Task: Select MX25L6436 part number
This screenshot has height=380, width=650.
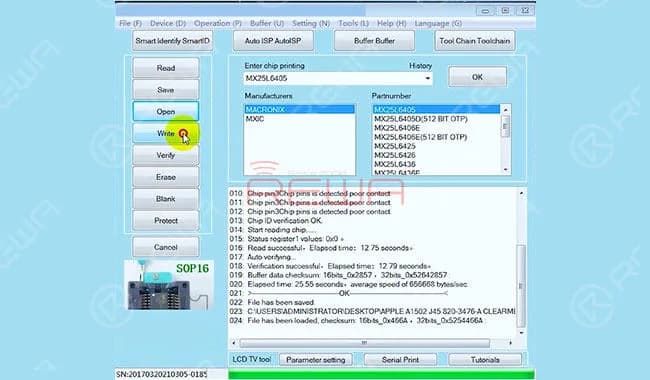Action: (x=436, y=164)
